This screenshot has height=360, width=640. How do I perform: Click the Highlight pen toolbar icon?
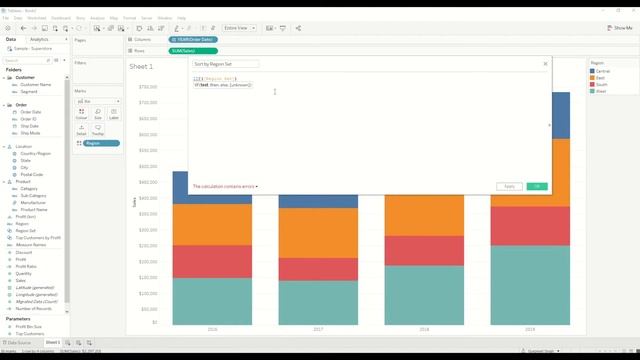pyautogui.click(x=177, y=28)
